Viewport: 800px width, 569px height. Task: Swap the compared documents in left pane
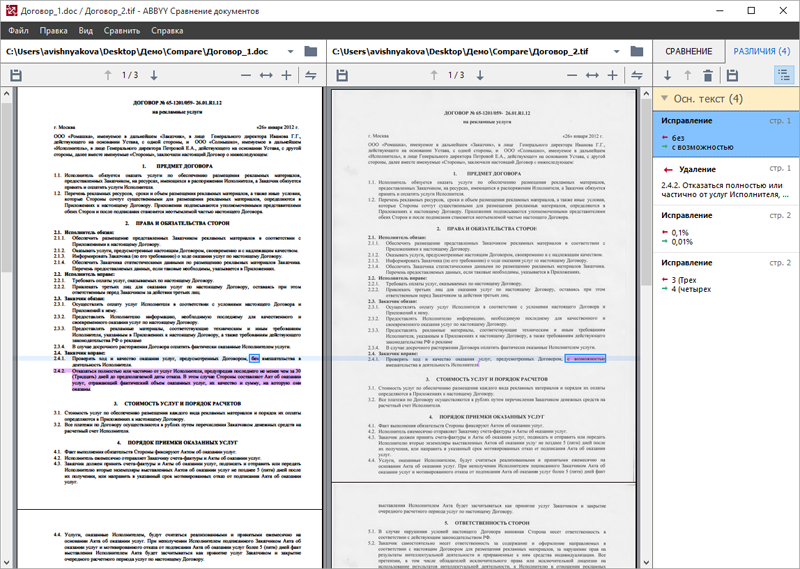click(310, 76)
